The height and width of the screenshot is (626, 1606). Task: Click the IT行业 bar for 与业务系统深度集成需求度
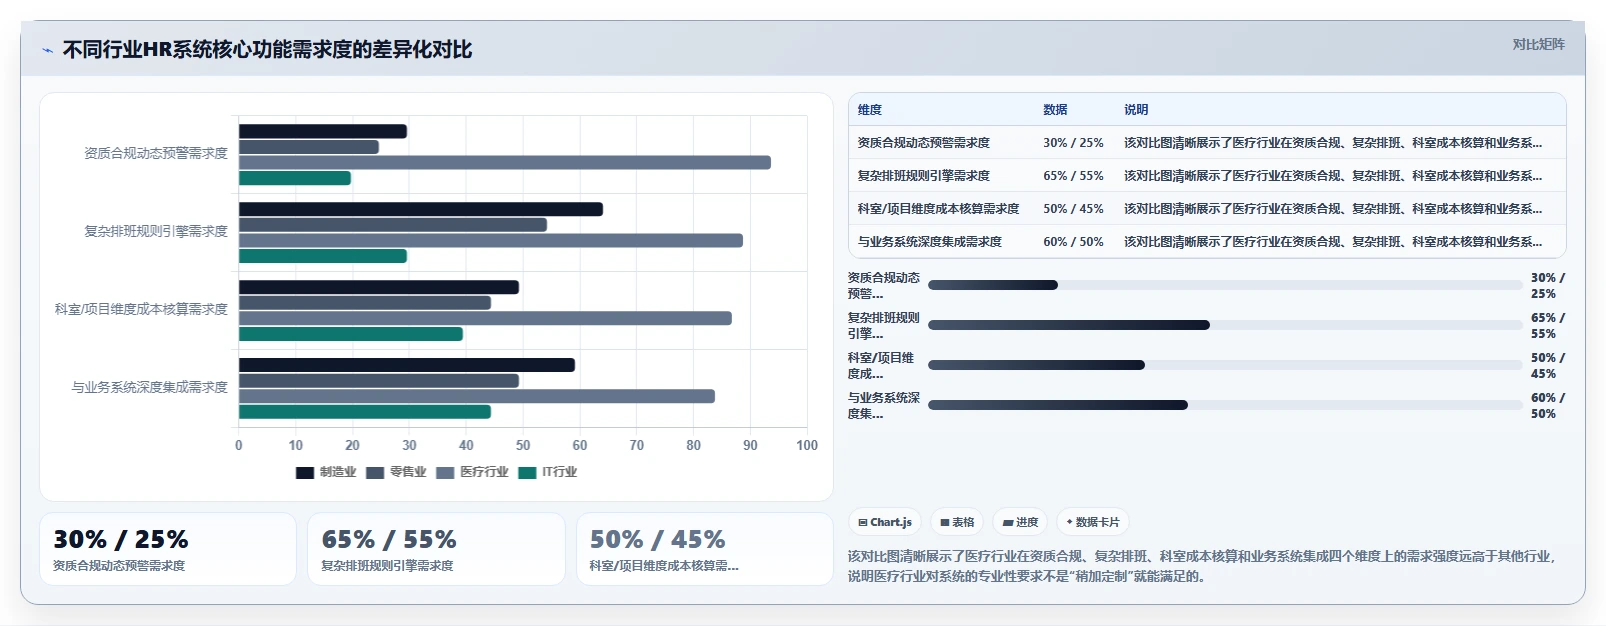coord(365,412)
